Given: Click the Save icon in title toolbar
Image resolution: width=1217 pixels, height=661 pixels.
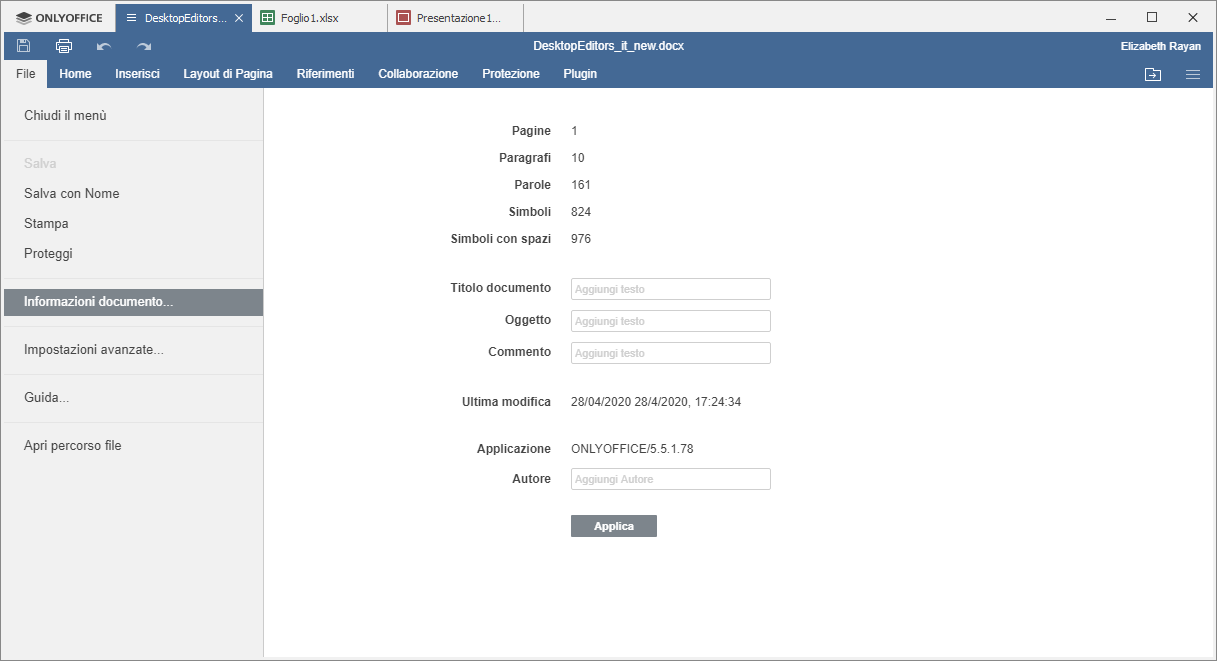Looking at the screenshot, I should click(24, 46).
